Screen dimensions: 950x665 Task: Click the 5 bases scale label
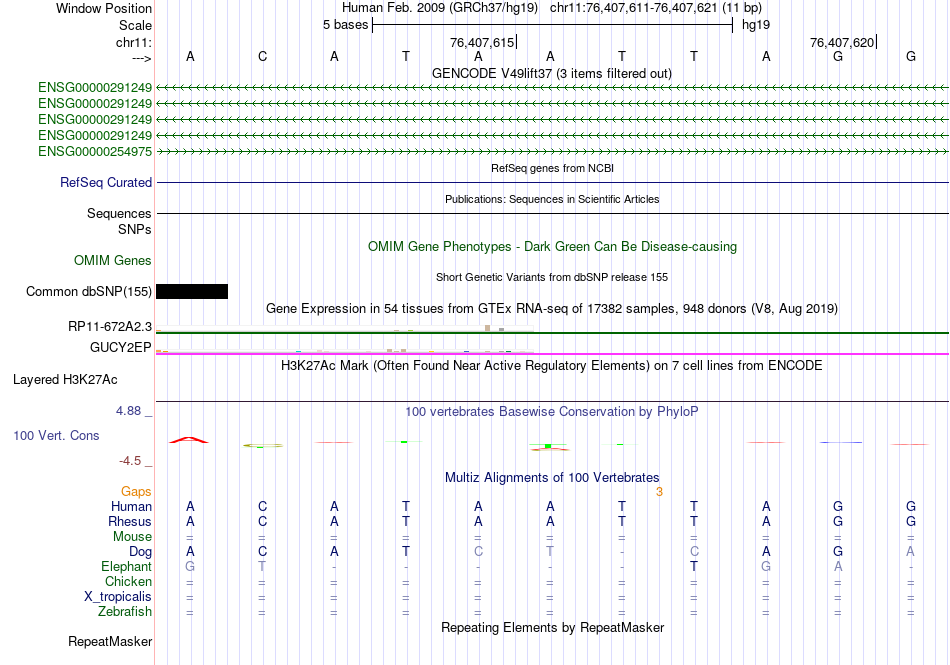345,25
